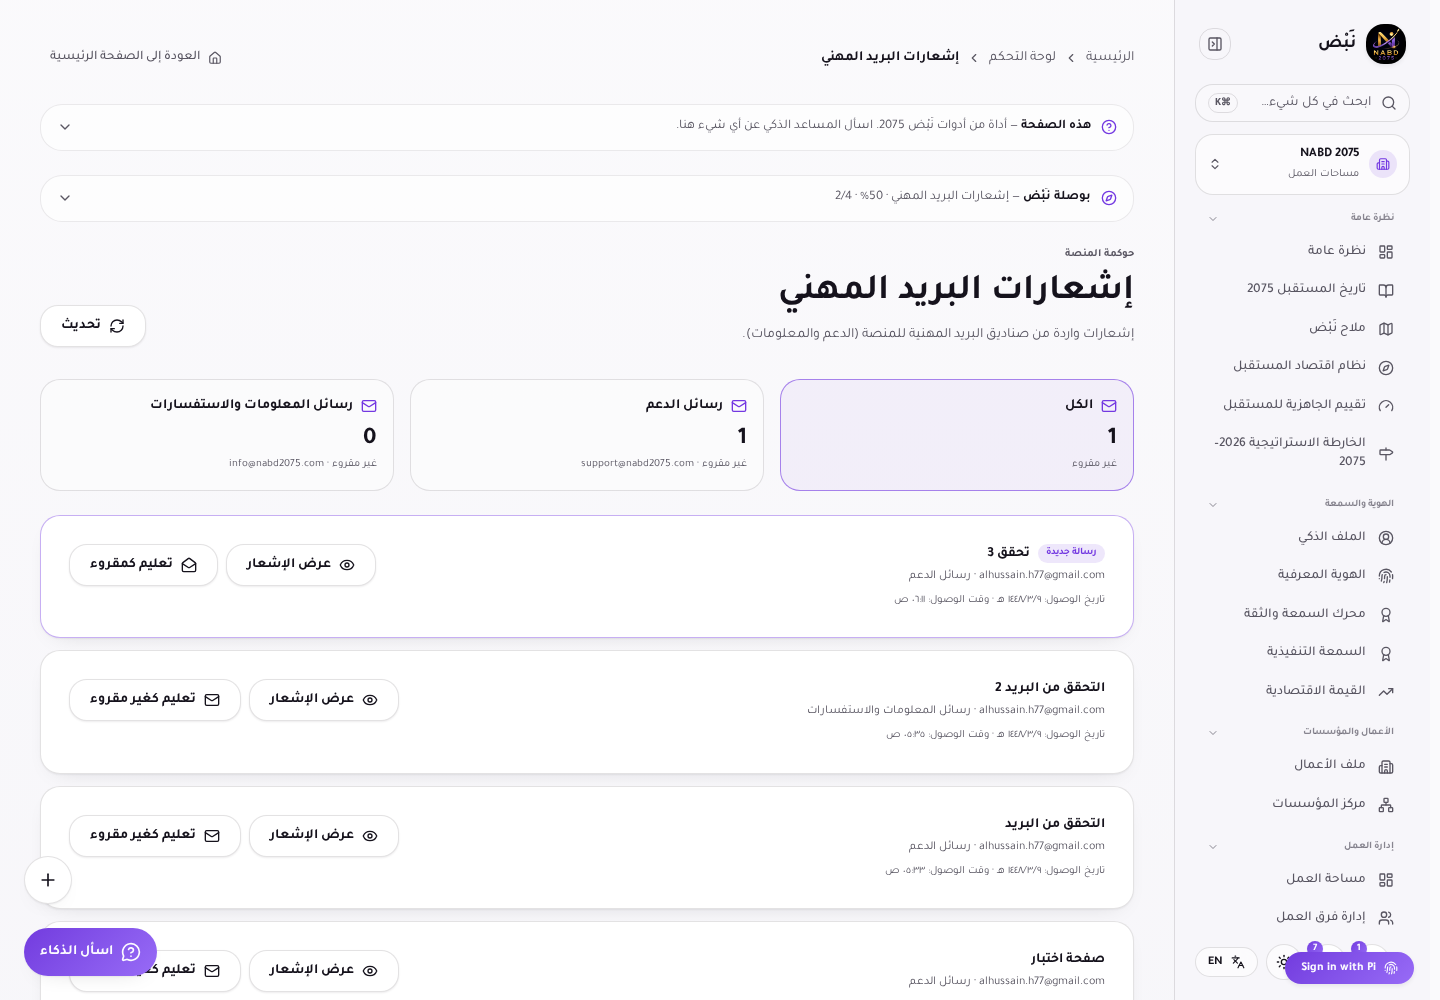Viewport: 1440px width, 1000px height.
Task: Click the NABD logo in the sidebar
Action: (1386, 44)
